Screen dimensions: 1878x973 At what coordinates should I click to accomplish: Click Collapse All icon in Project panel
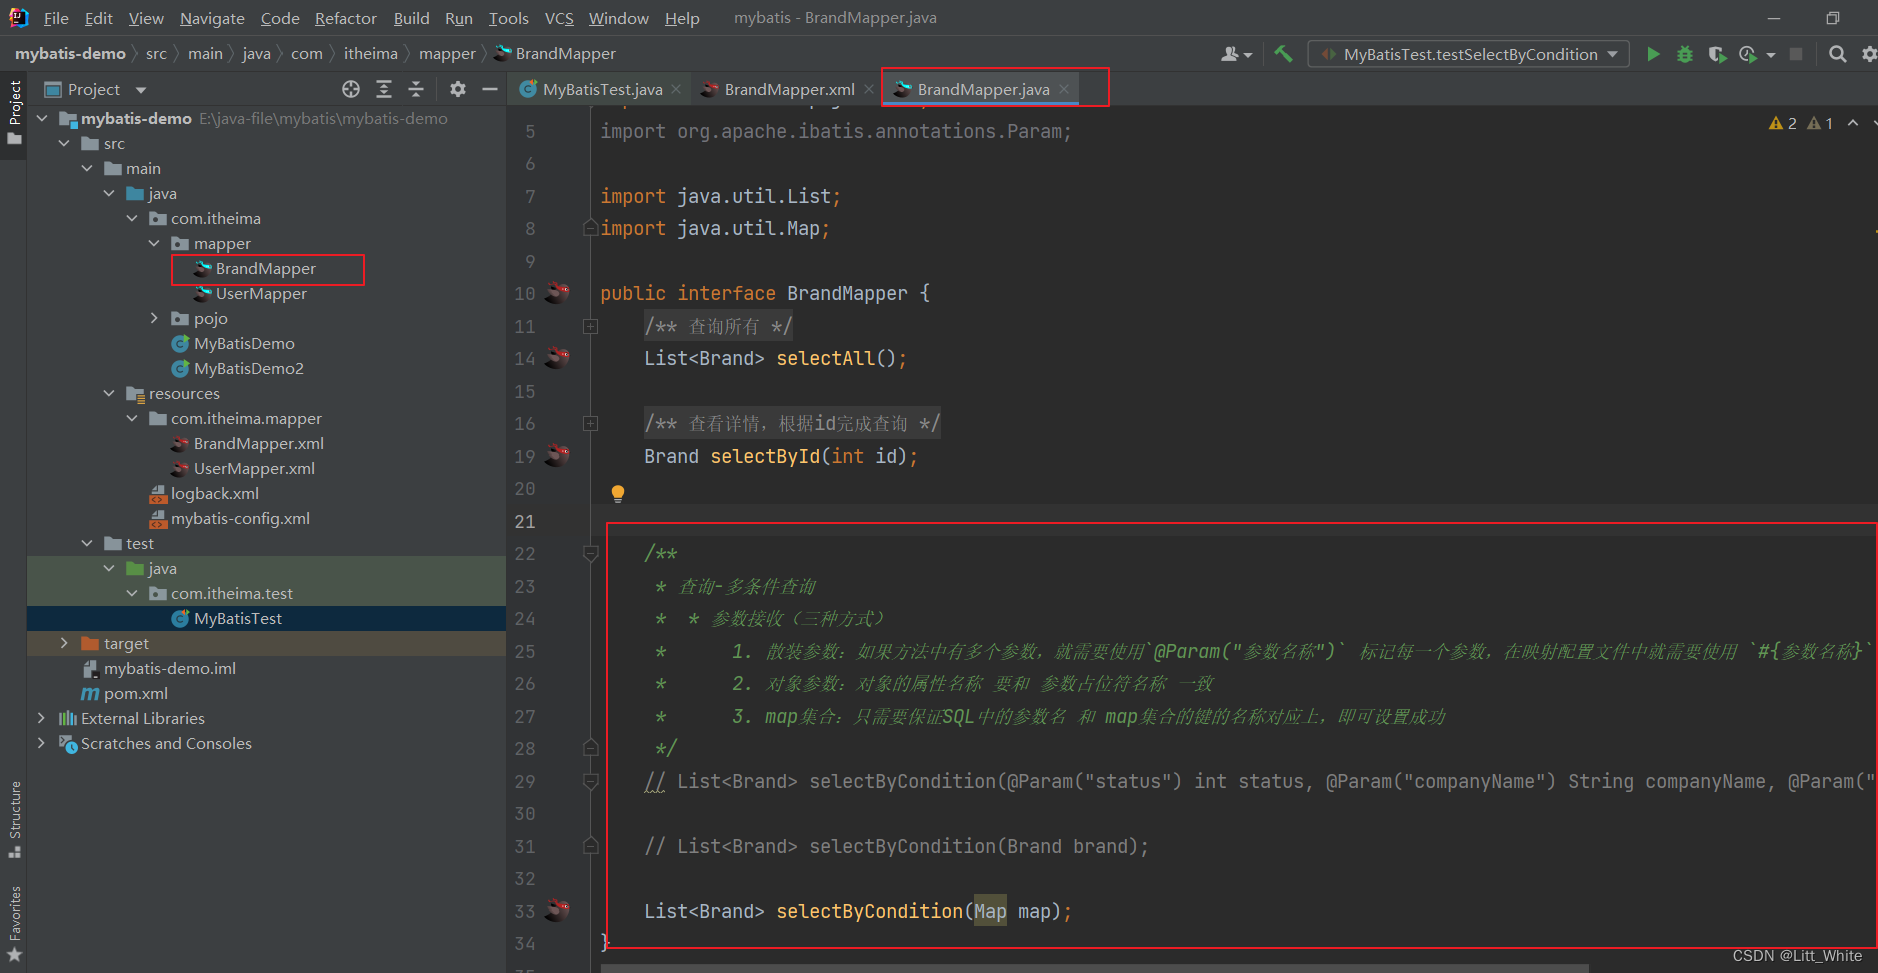(x=416, y=89)
